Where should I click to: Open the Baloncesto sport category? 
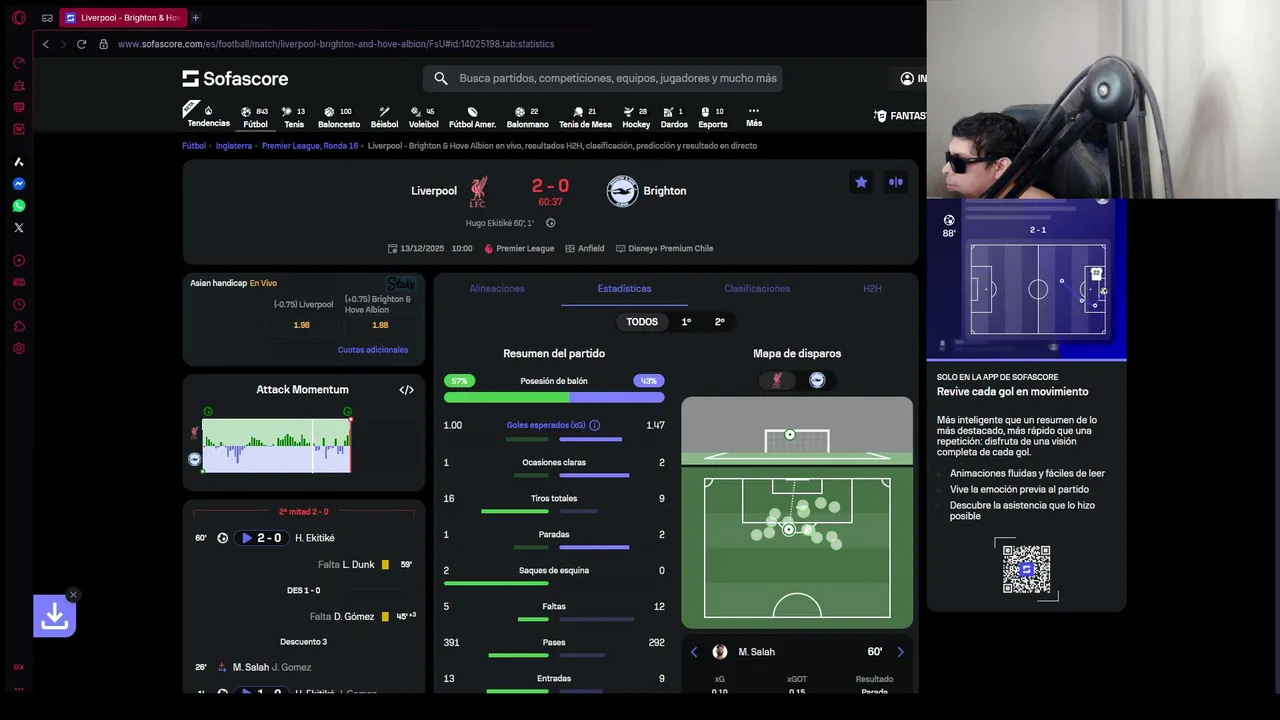[339, 118]
